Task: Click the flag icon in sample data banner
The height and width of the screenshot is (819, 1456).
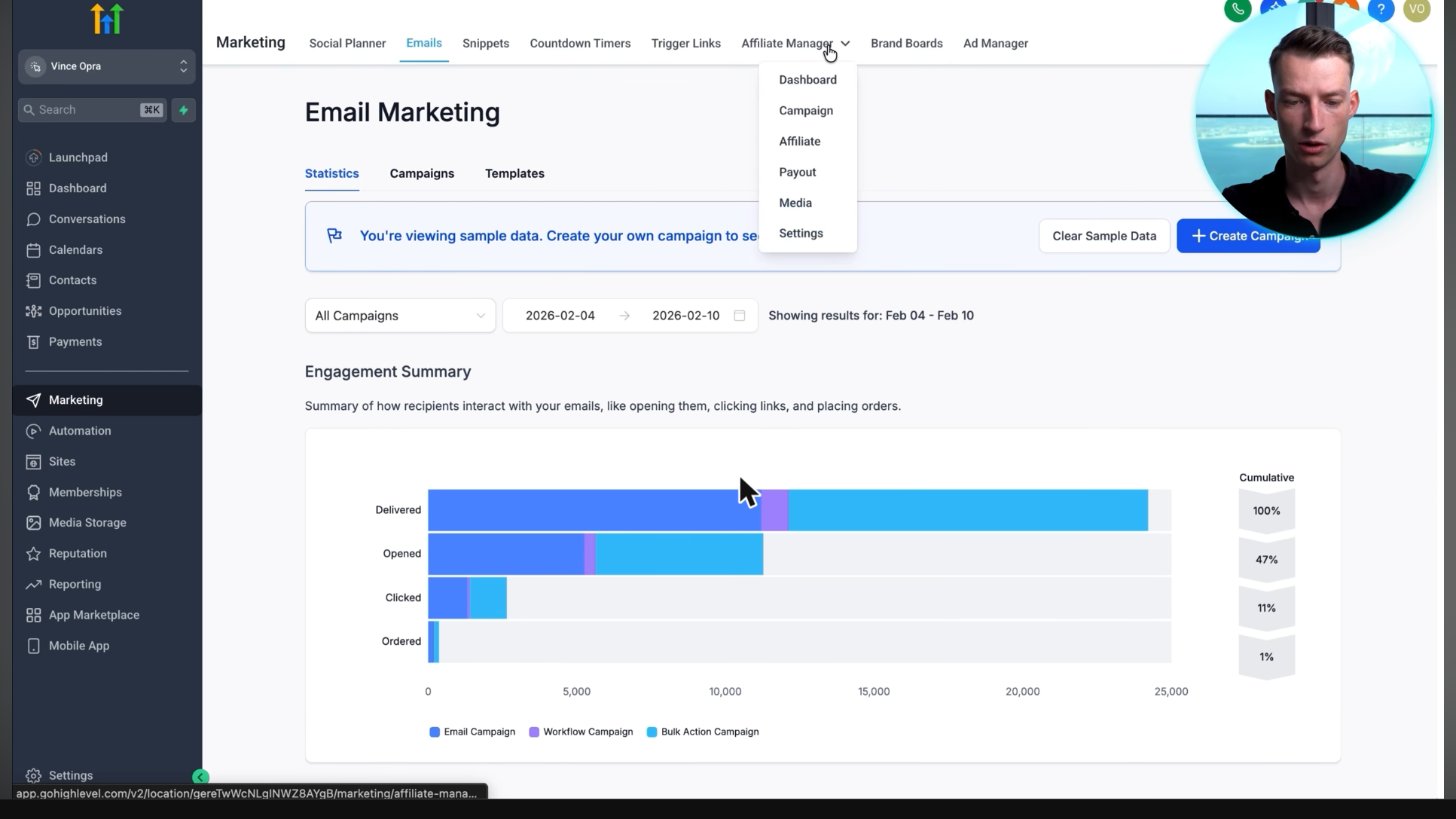Action: pyautogui.click(x=335, y=236)
